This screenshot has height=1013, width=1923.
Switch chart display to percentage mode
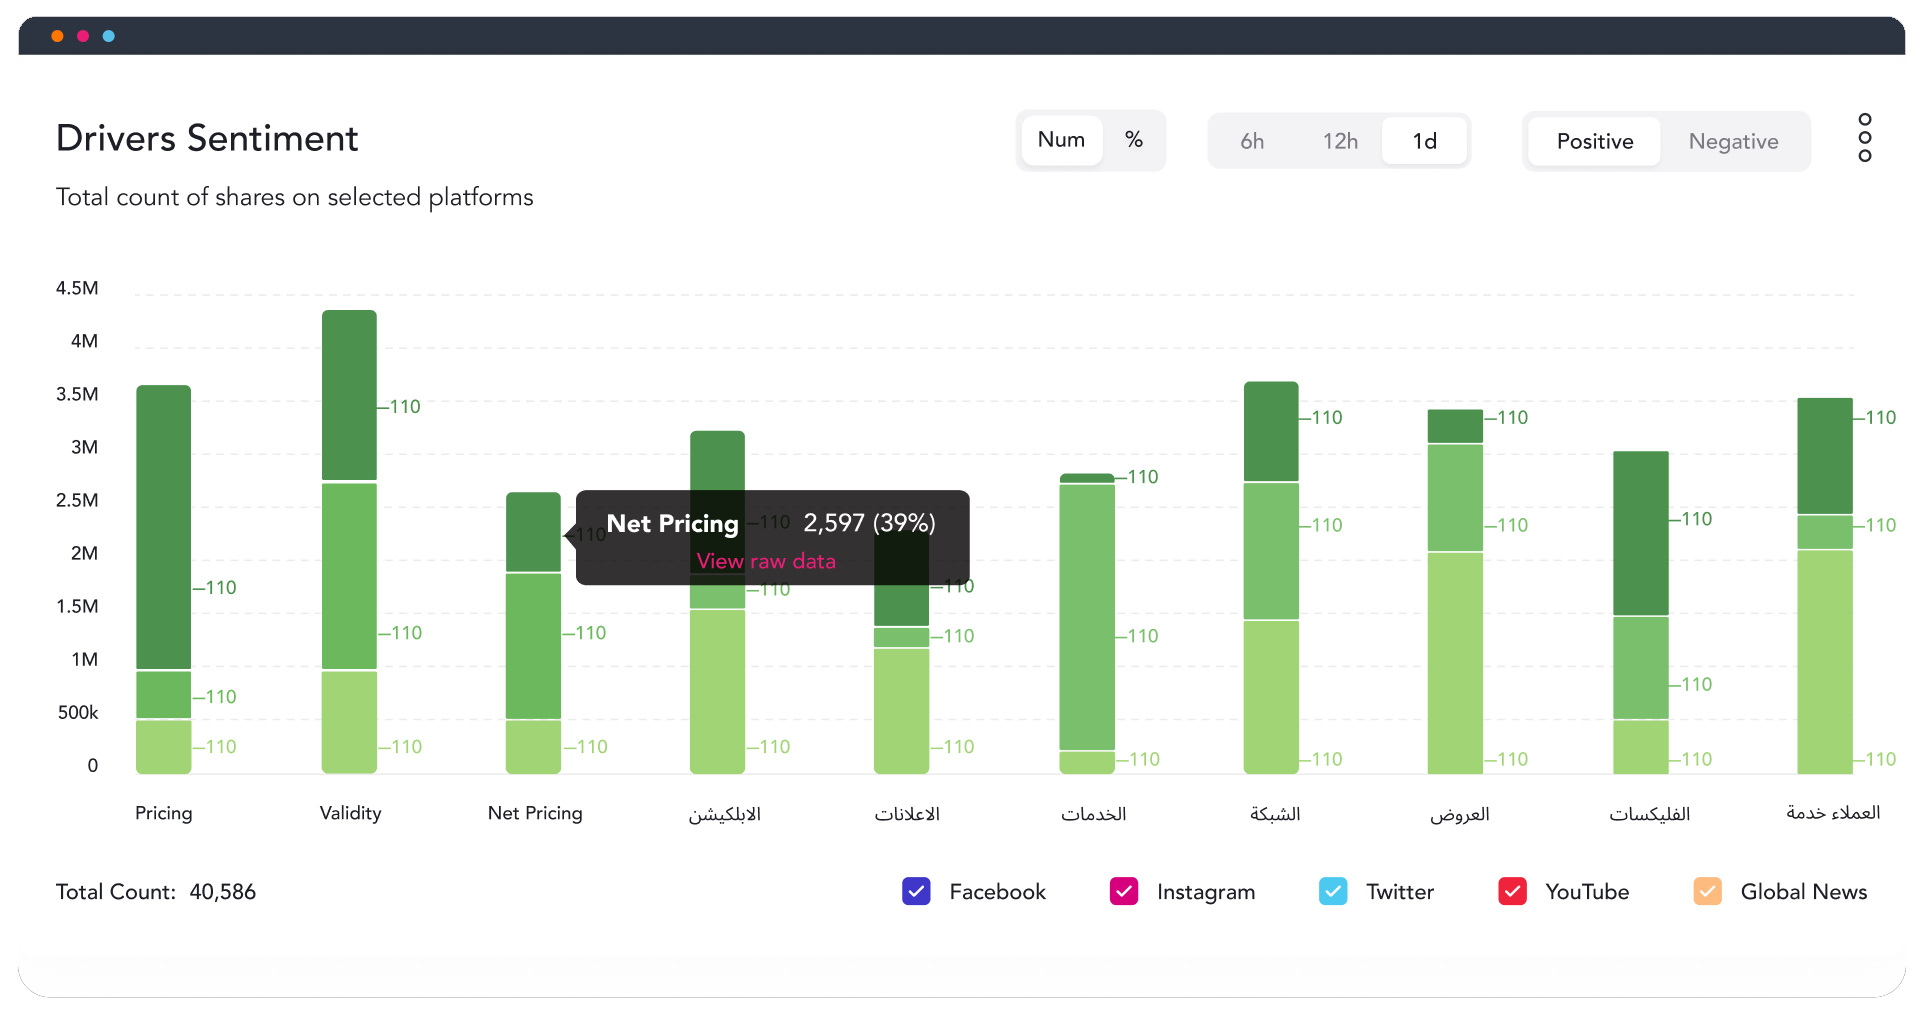pyautogui.click(x=1134, y=140)
